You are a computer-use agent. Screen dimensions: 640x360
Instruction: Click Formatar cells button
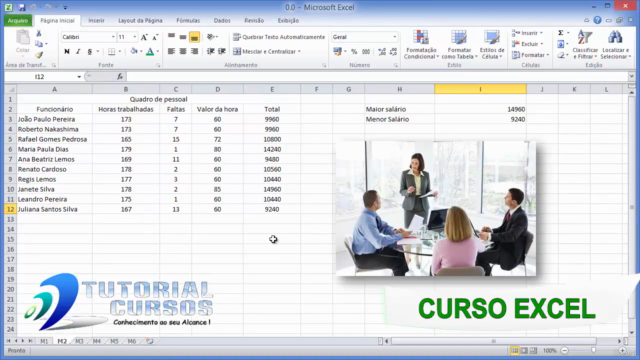pos(529,55)
